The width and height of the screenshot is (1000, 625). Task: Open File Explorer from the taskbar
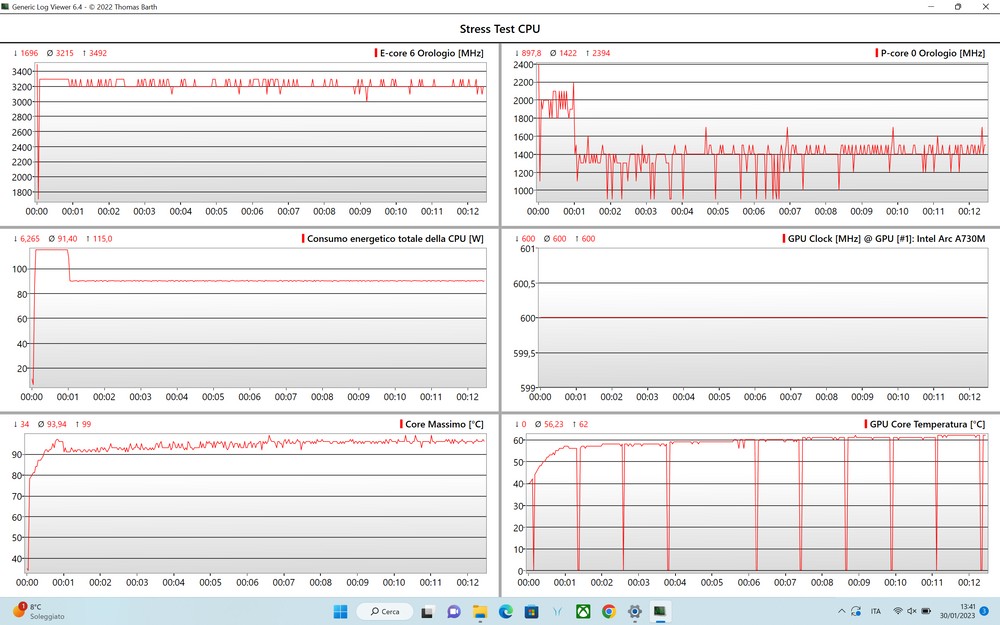click(479, 611)
